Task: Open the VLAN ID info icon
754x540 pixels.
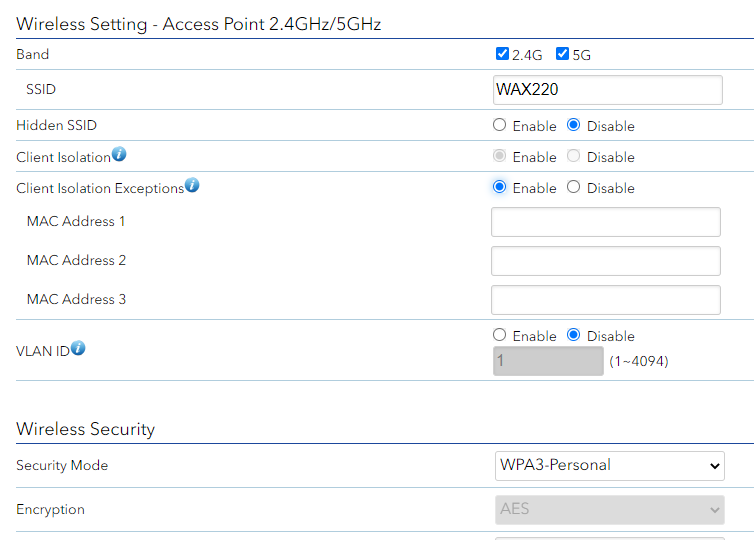Action: (x=78, y=348)
